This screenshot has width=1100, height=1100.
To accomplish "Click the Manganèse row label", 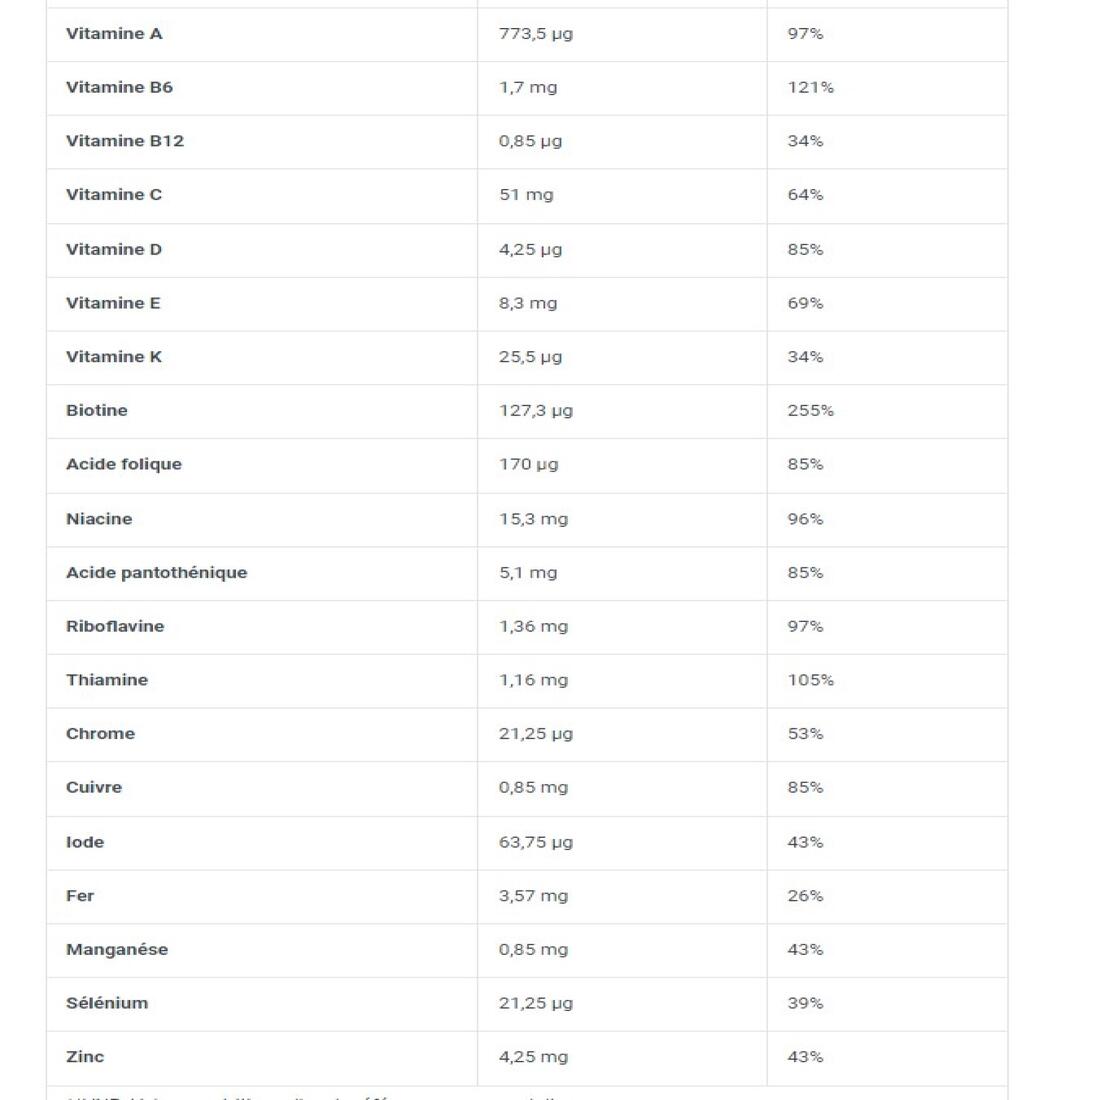I will (117, 950).
